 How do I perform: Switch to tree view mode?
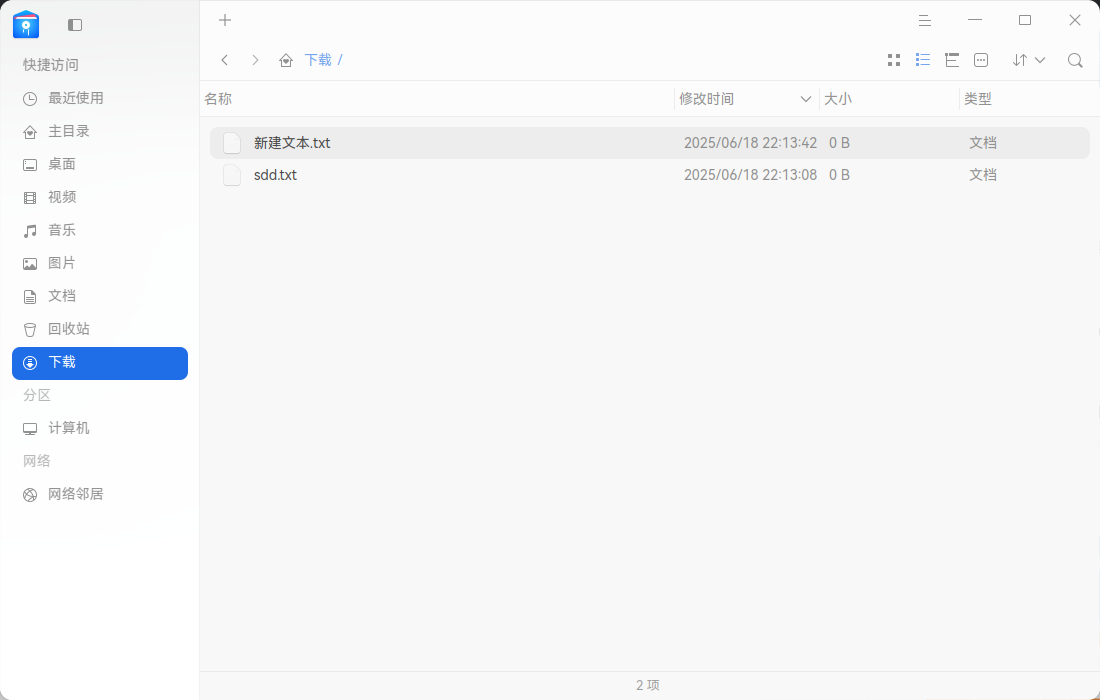[x=952, y=60]
